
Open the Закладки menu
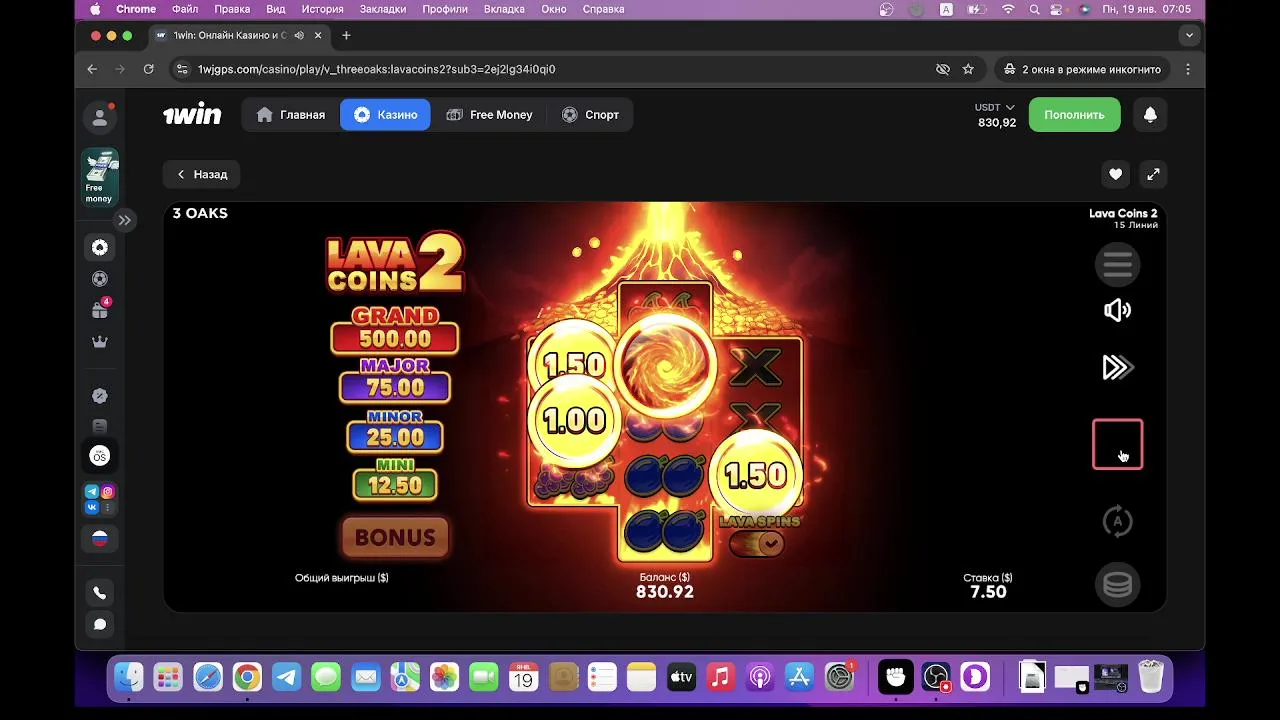(x=383, y=9)
